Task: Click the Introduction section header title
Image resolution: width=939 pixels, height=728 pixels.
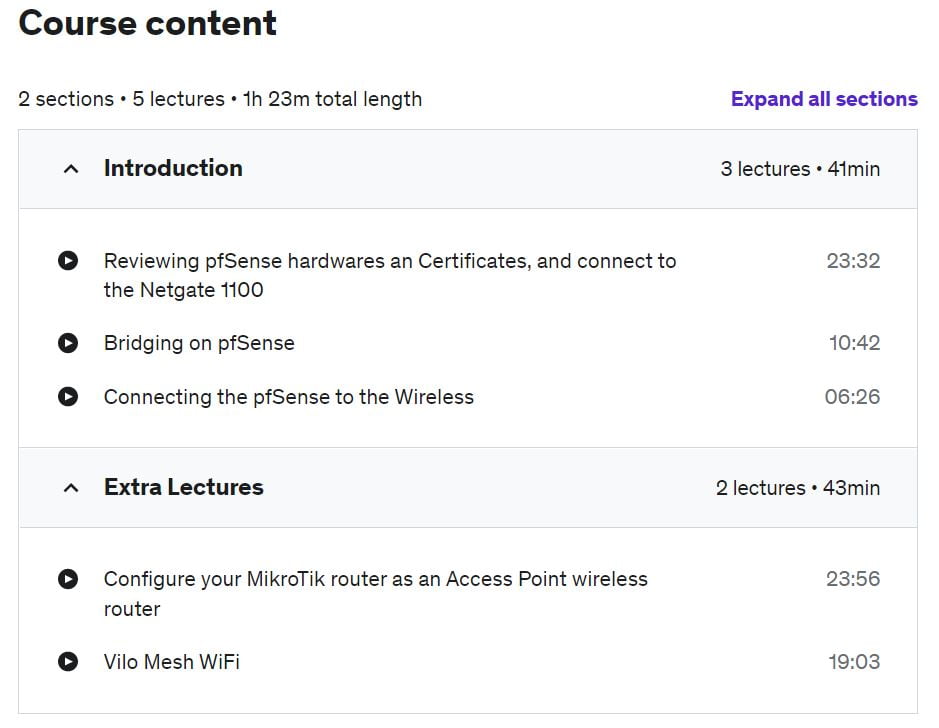Action: point(173,168)
